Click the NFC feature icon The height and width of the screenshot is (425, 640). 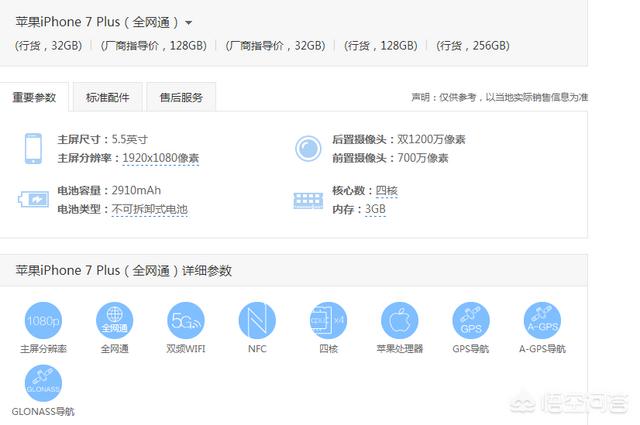click(257, 320)
